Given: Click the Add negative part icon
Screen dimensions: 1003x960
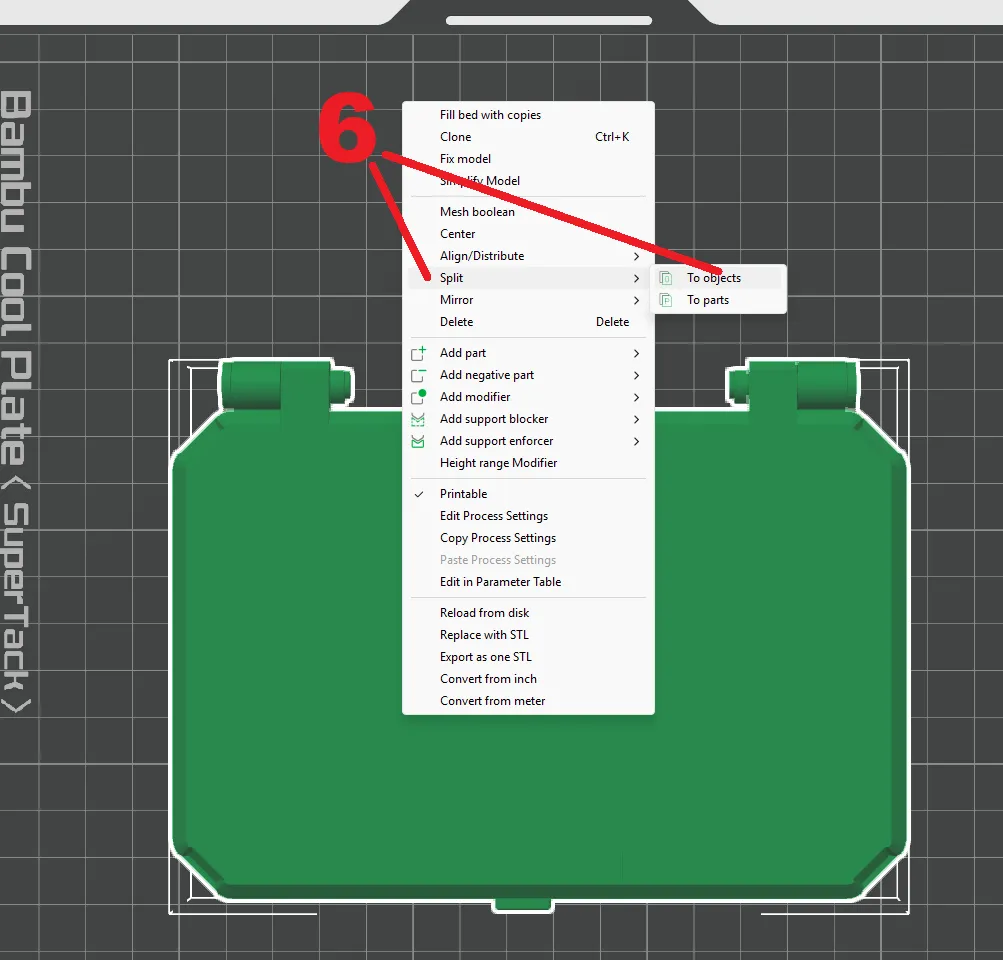Looking at the screenshot, I should coord(418,375).
